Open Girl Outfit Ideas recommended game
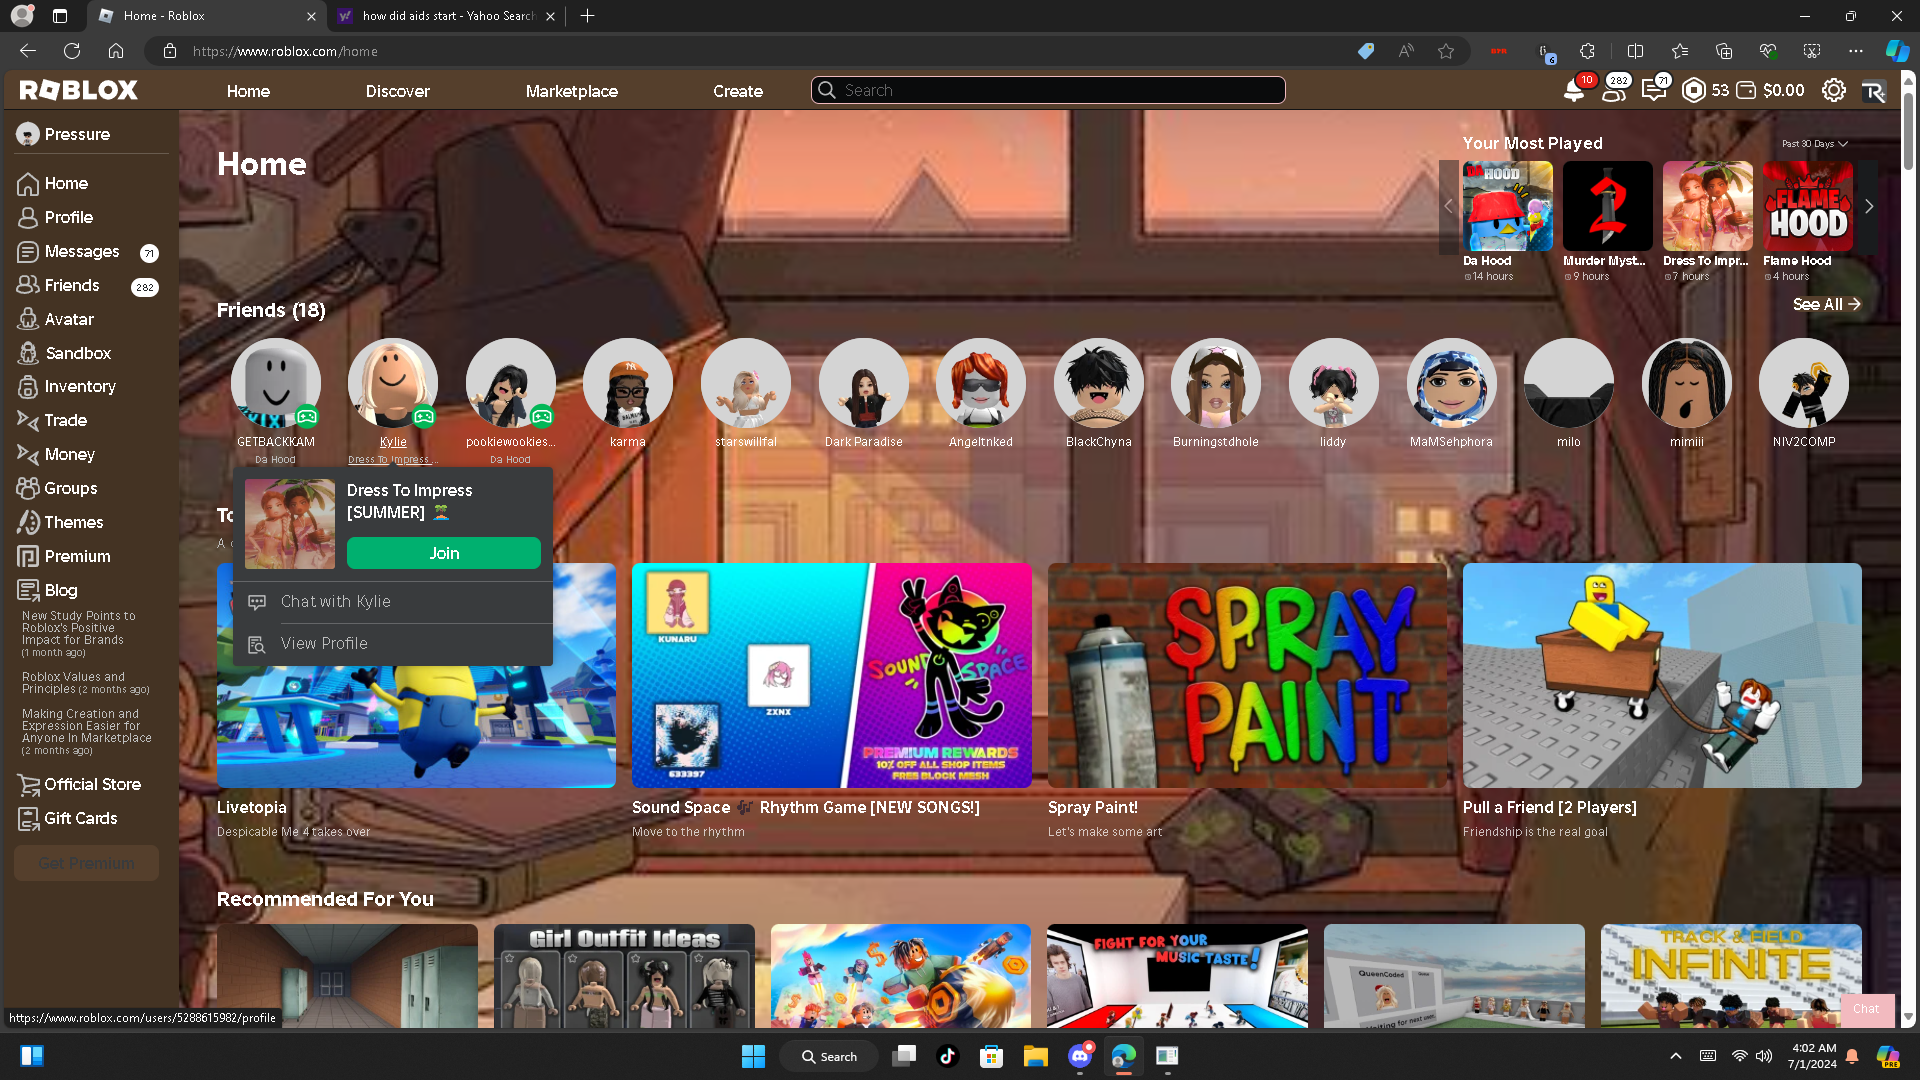This screenshot has height=1080, width=1920. (x=624, y=976)
